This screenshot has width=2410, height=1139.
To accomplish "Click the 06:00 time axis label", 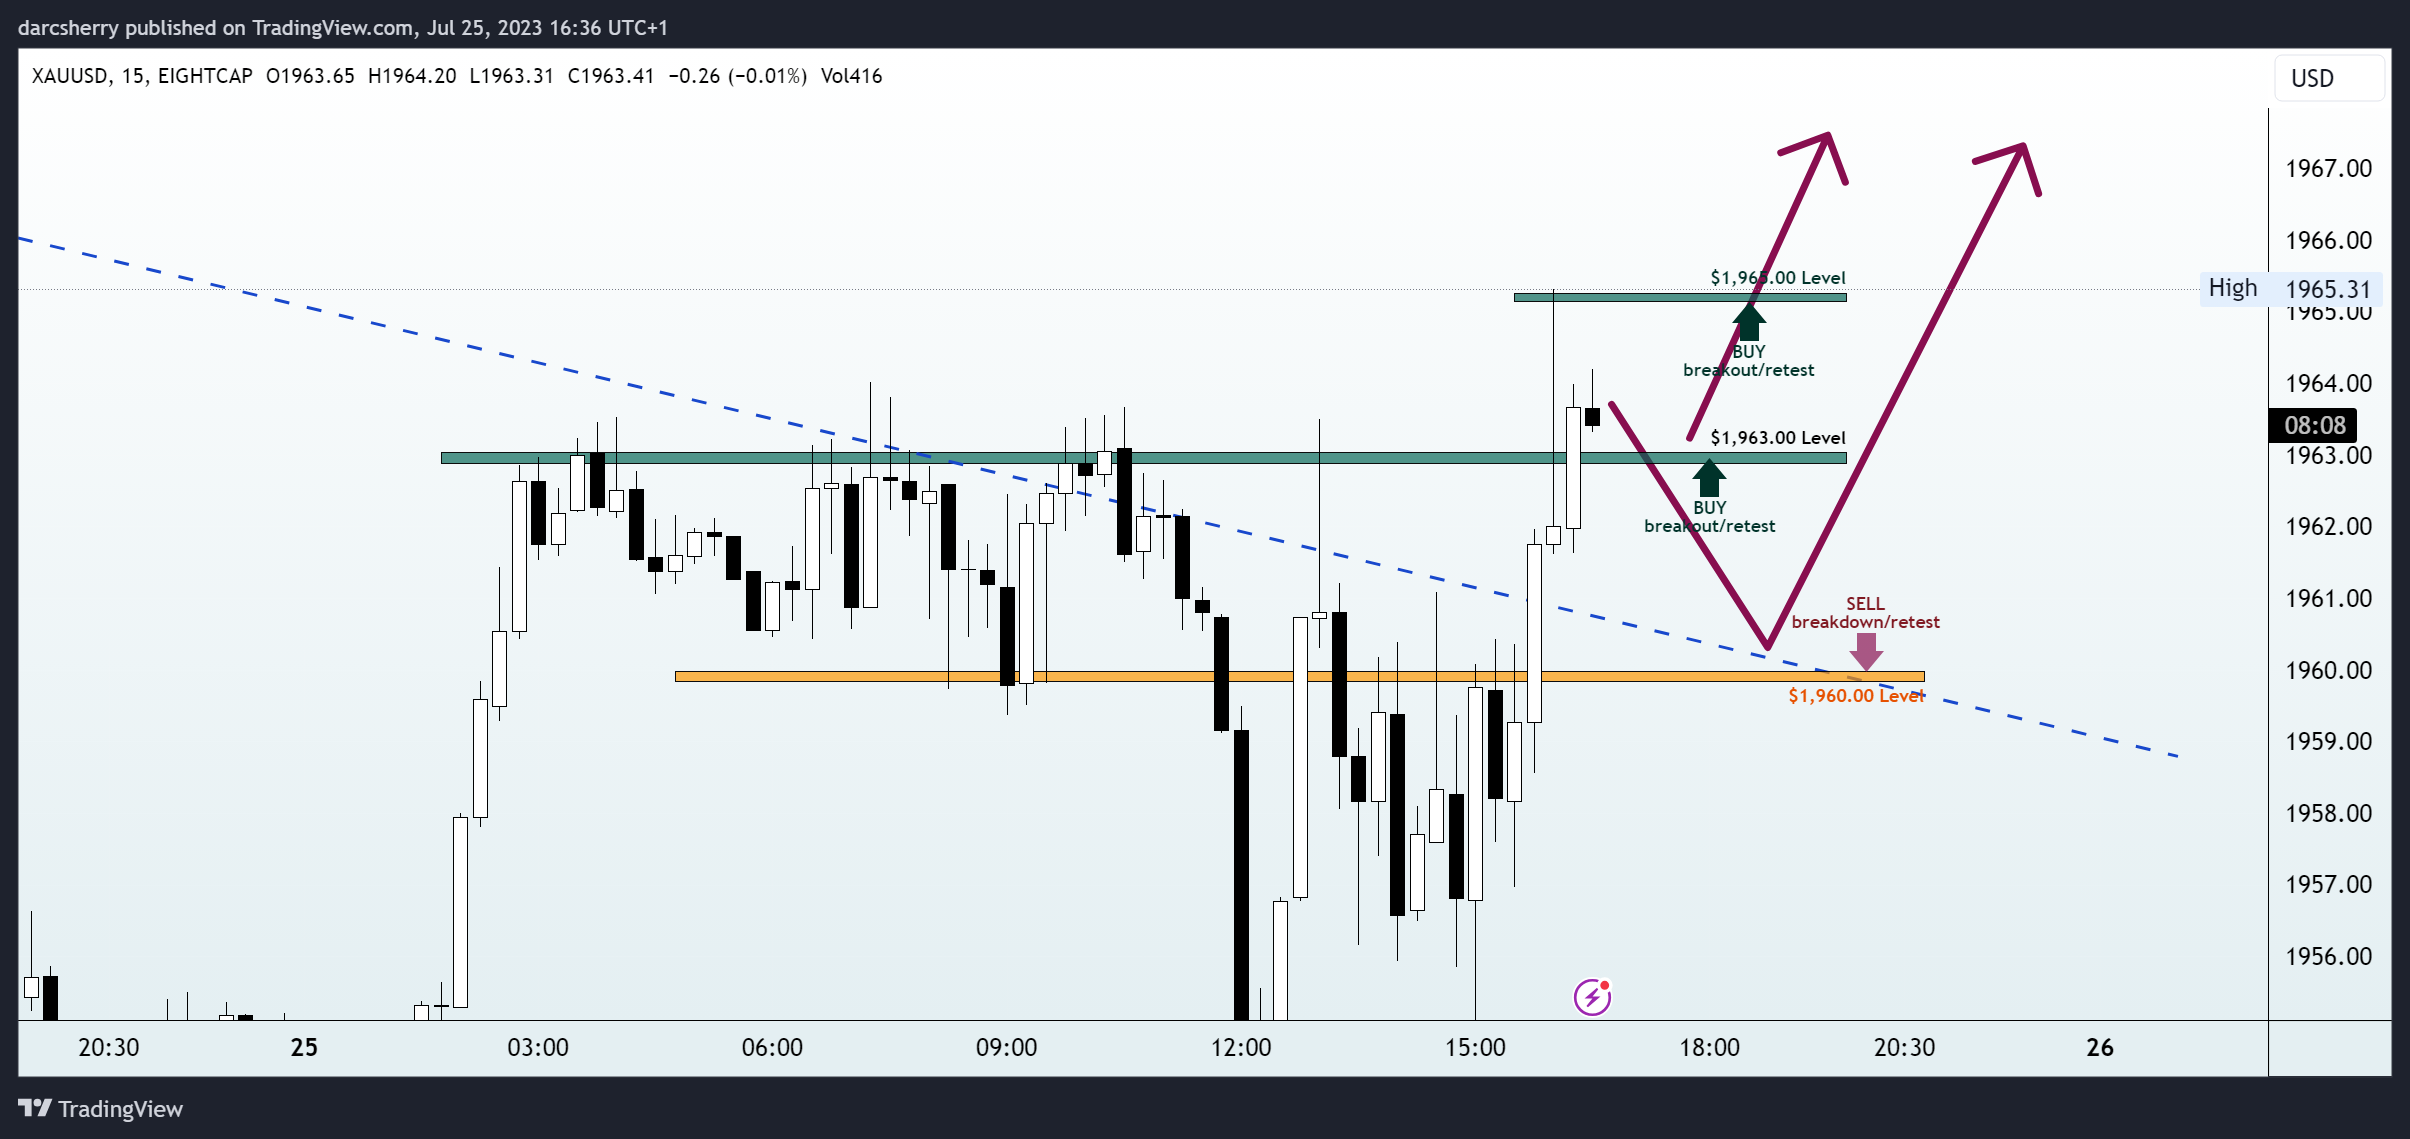I will coord(772,1048).
